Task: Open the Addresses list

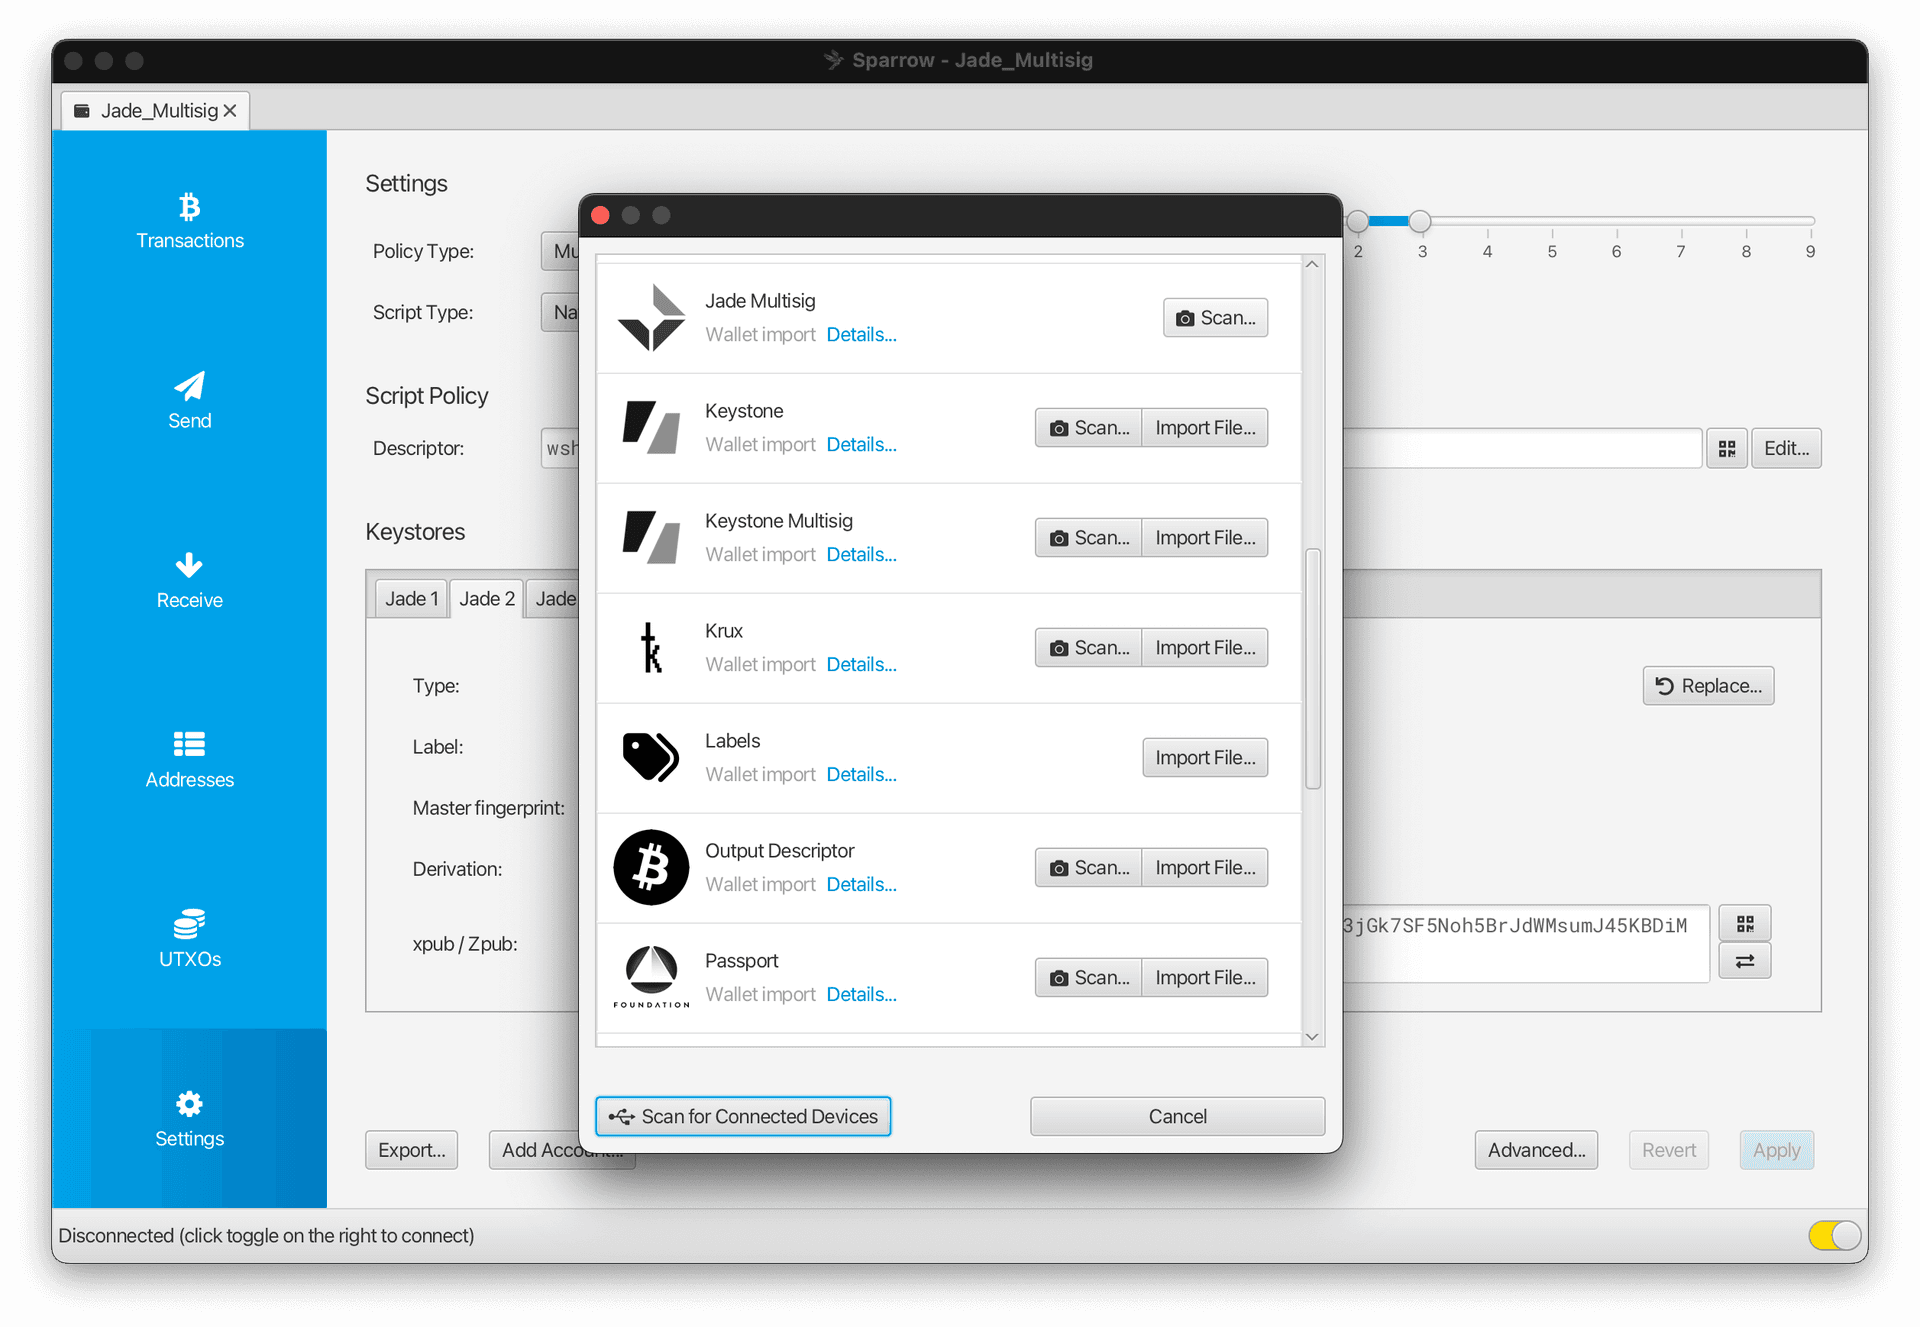Action: (189, 760)
